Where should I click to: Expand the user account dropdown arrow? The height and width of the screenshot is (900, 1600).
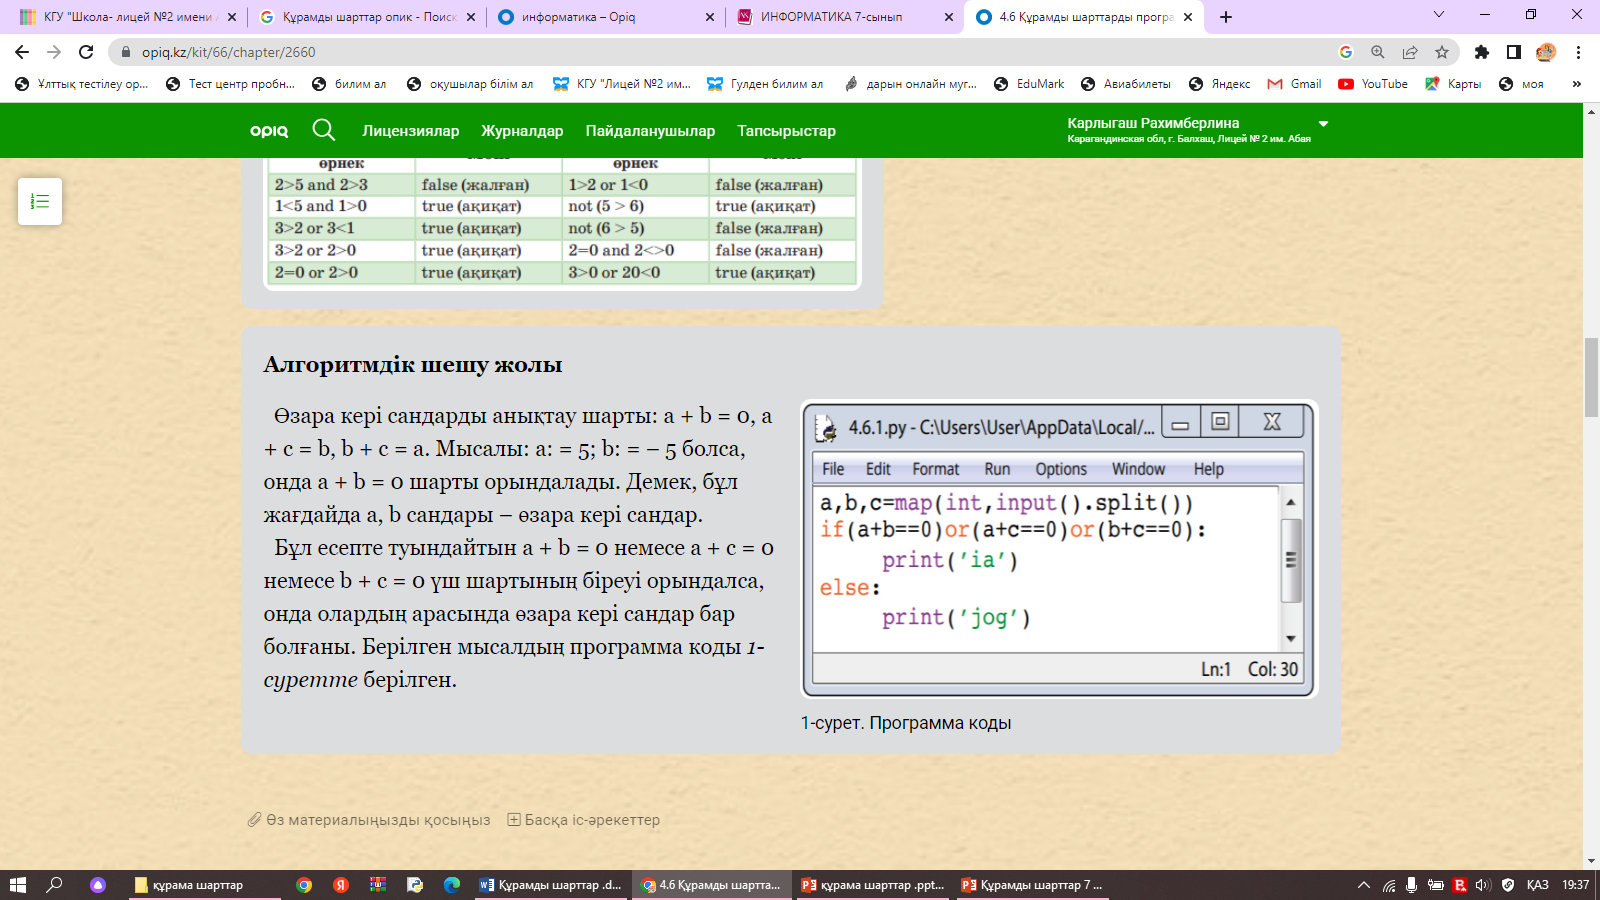click(x=1323, y=124)
